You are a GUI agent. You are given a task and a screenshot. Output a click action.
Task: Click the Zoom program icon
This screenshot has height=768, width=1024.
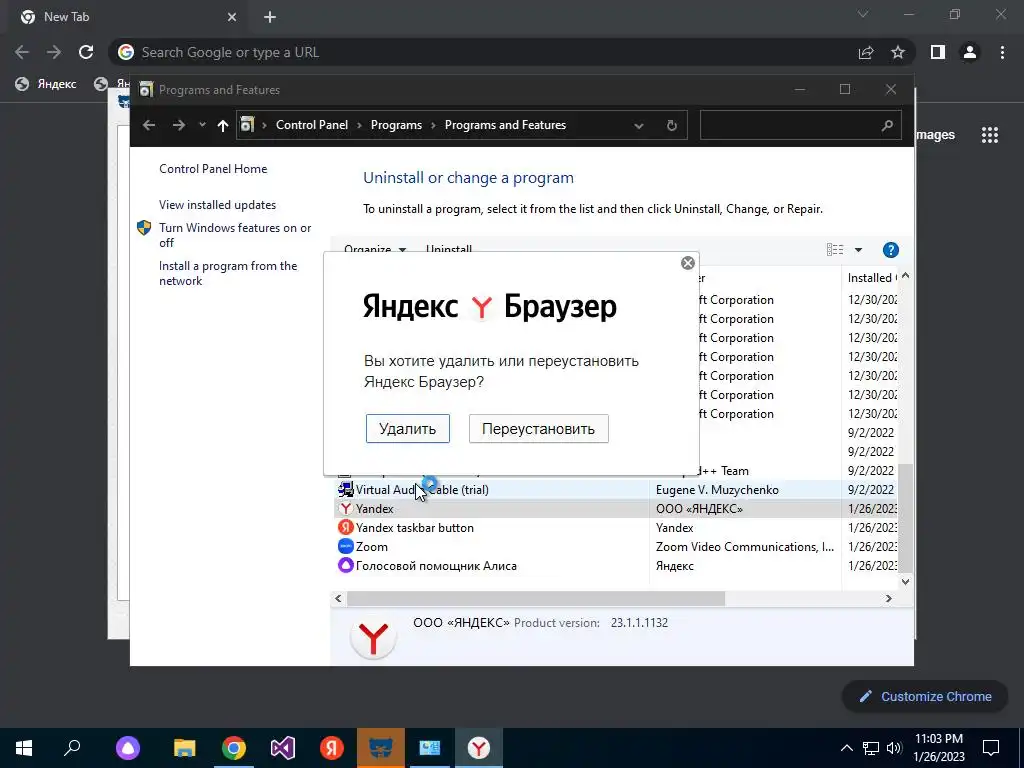345,546
